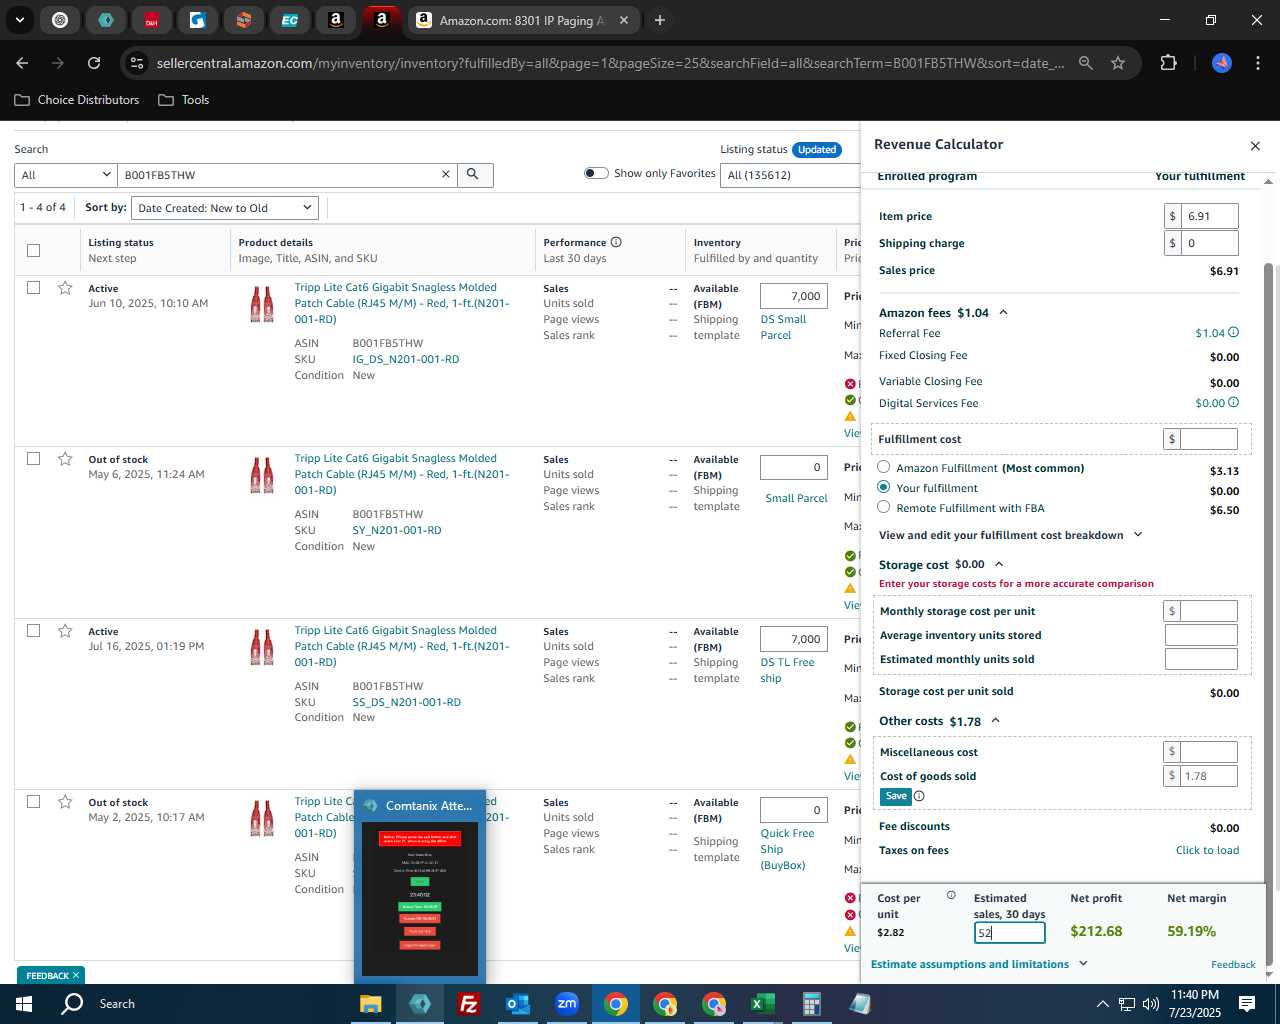Favorite the Jun 10, 2025 listing star

[65, 288]
